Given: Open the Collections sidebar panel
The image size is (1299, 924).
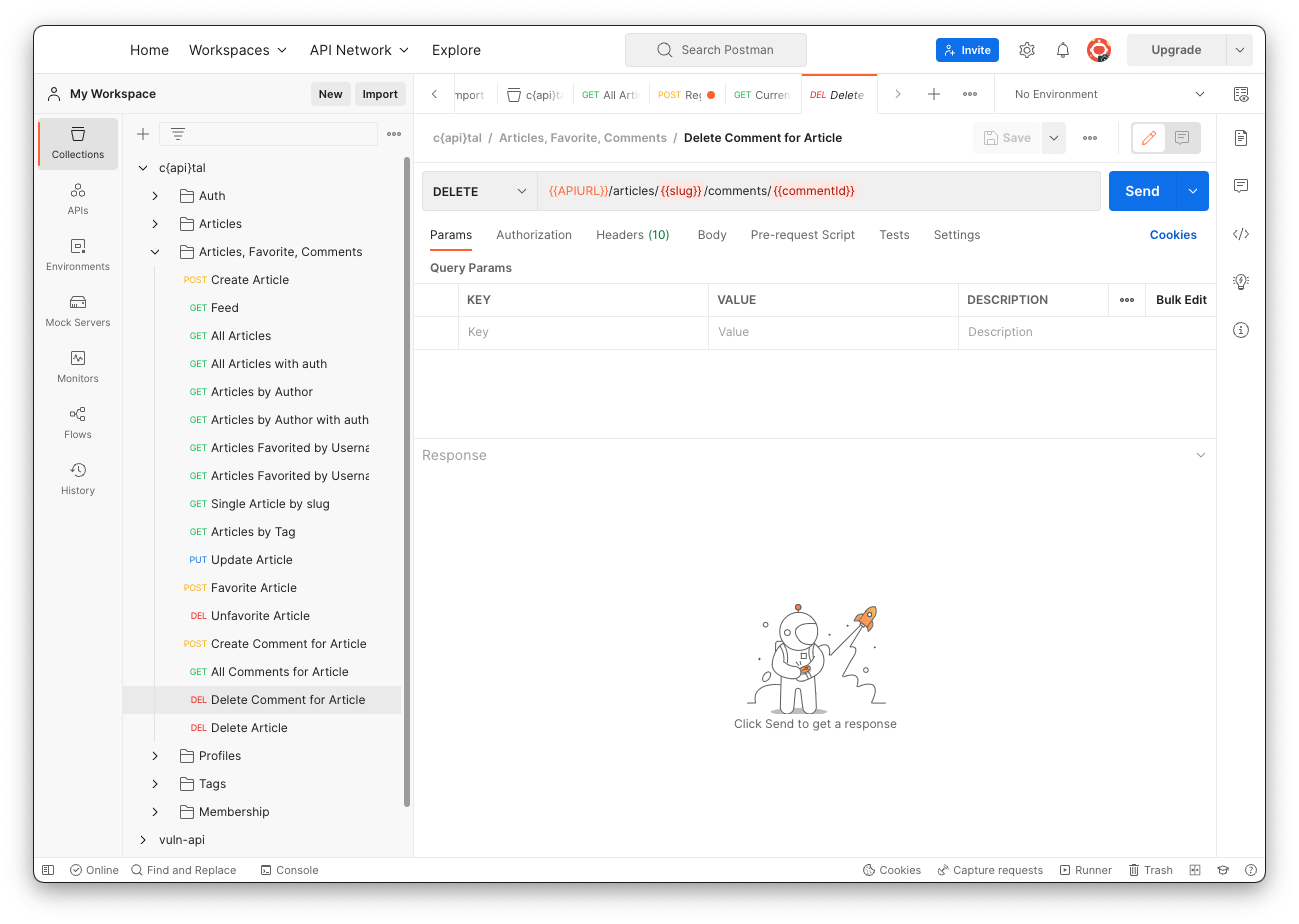Looking at the screenshot, I should [x=78, y=143].
